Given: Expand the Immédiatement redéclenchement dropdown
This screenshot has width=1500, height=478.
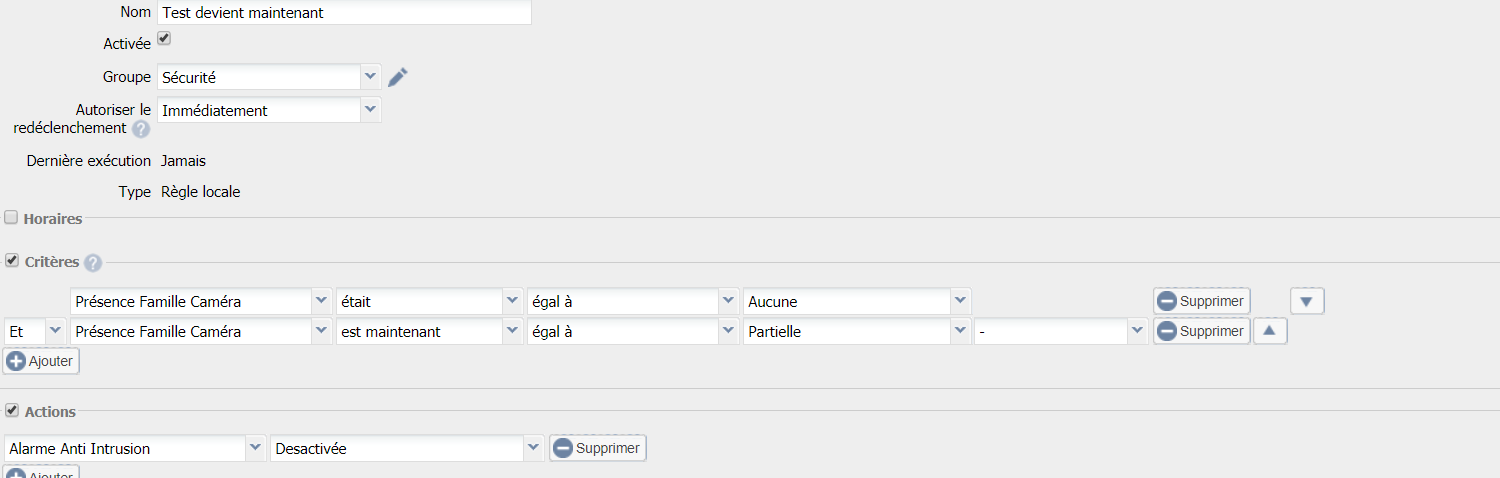Looking at the screenshot, I should tap(269, 110).
